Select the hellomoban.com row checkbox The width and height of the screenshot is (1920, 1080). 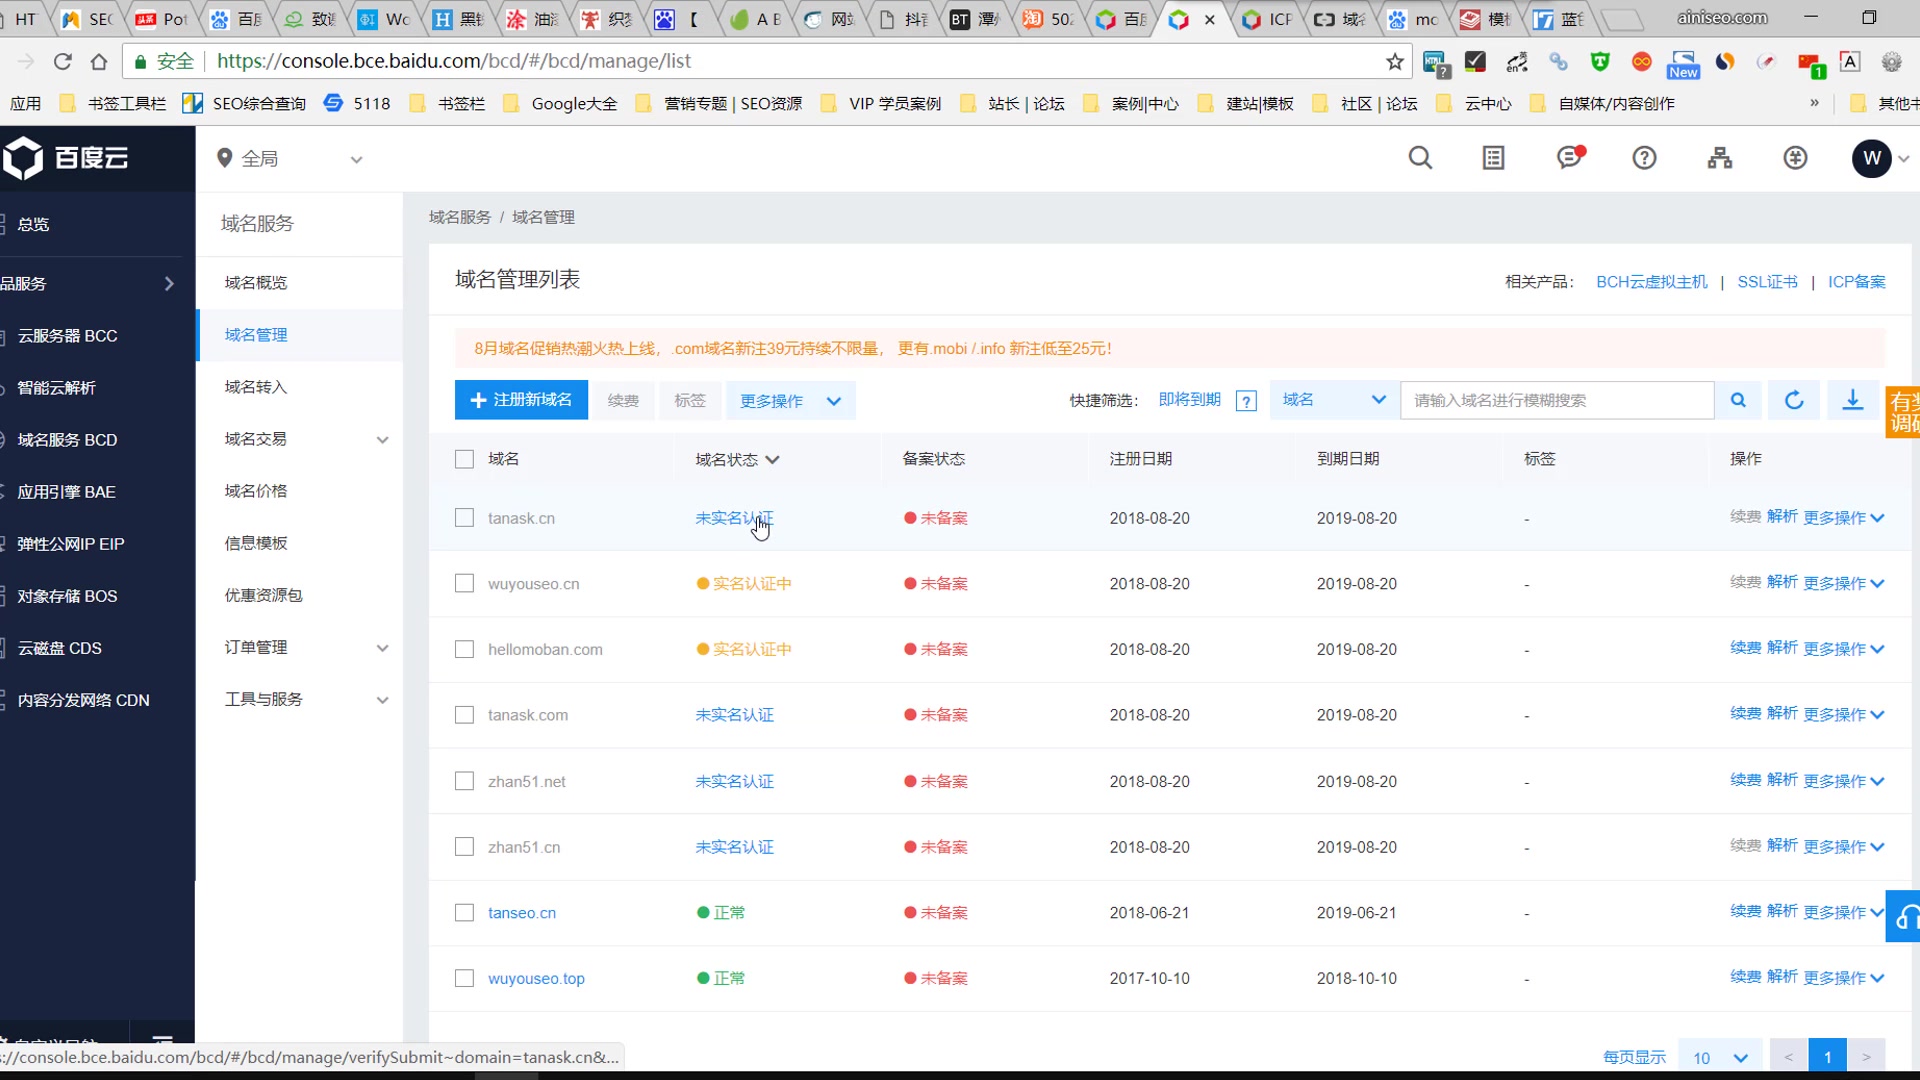pos(464,649)
